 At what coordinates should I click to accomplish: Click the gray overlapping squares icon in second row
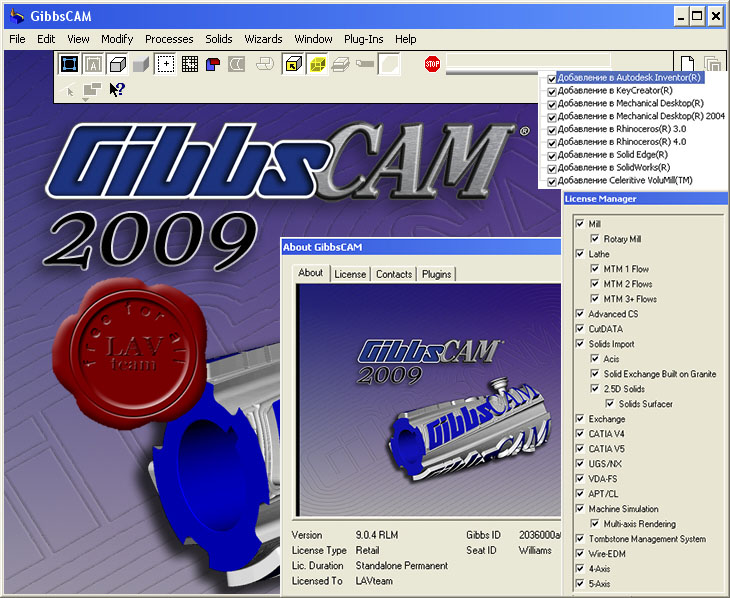point(92,89)
